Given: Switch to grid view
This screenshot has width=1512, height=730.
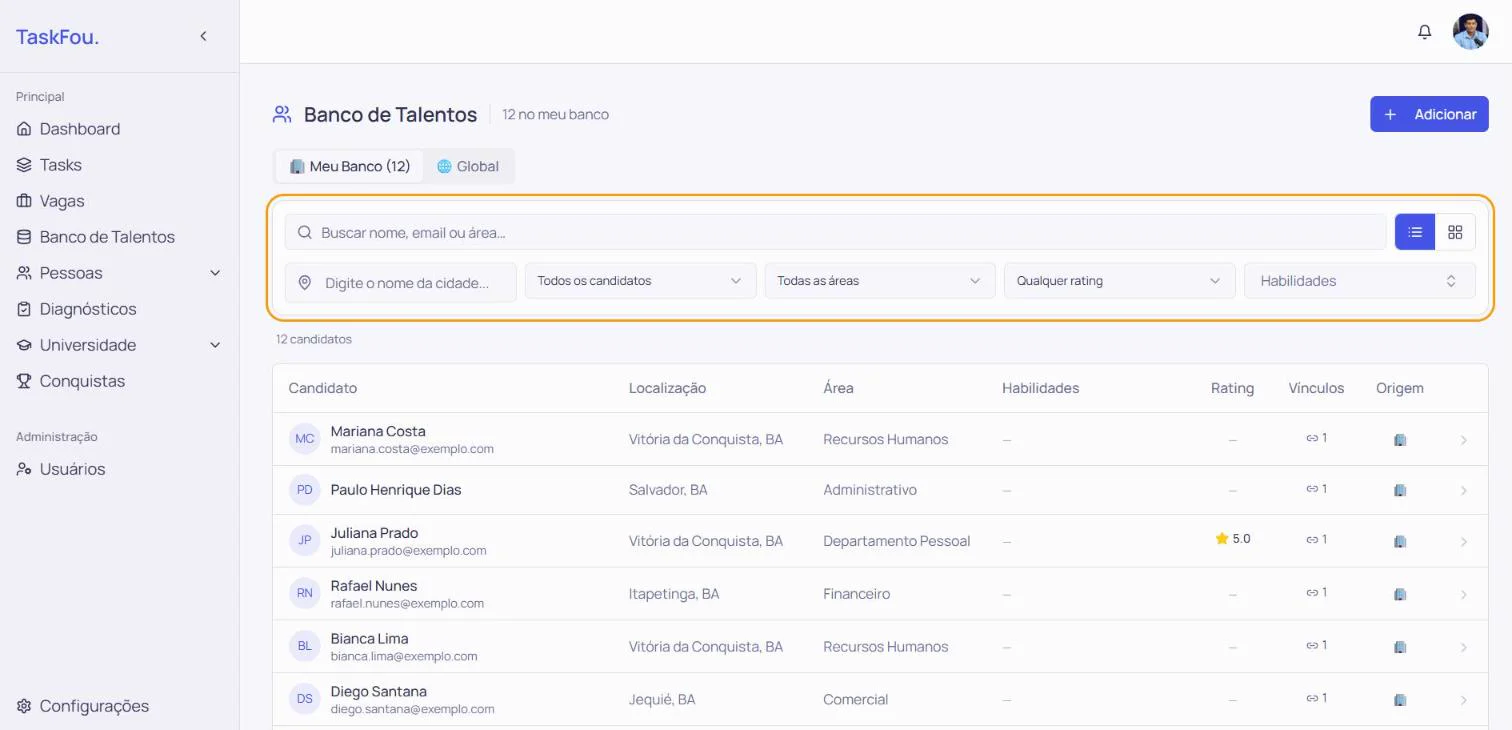Looking at the screenshot, I should click(x=1455, y=232).
